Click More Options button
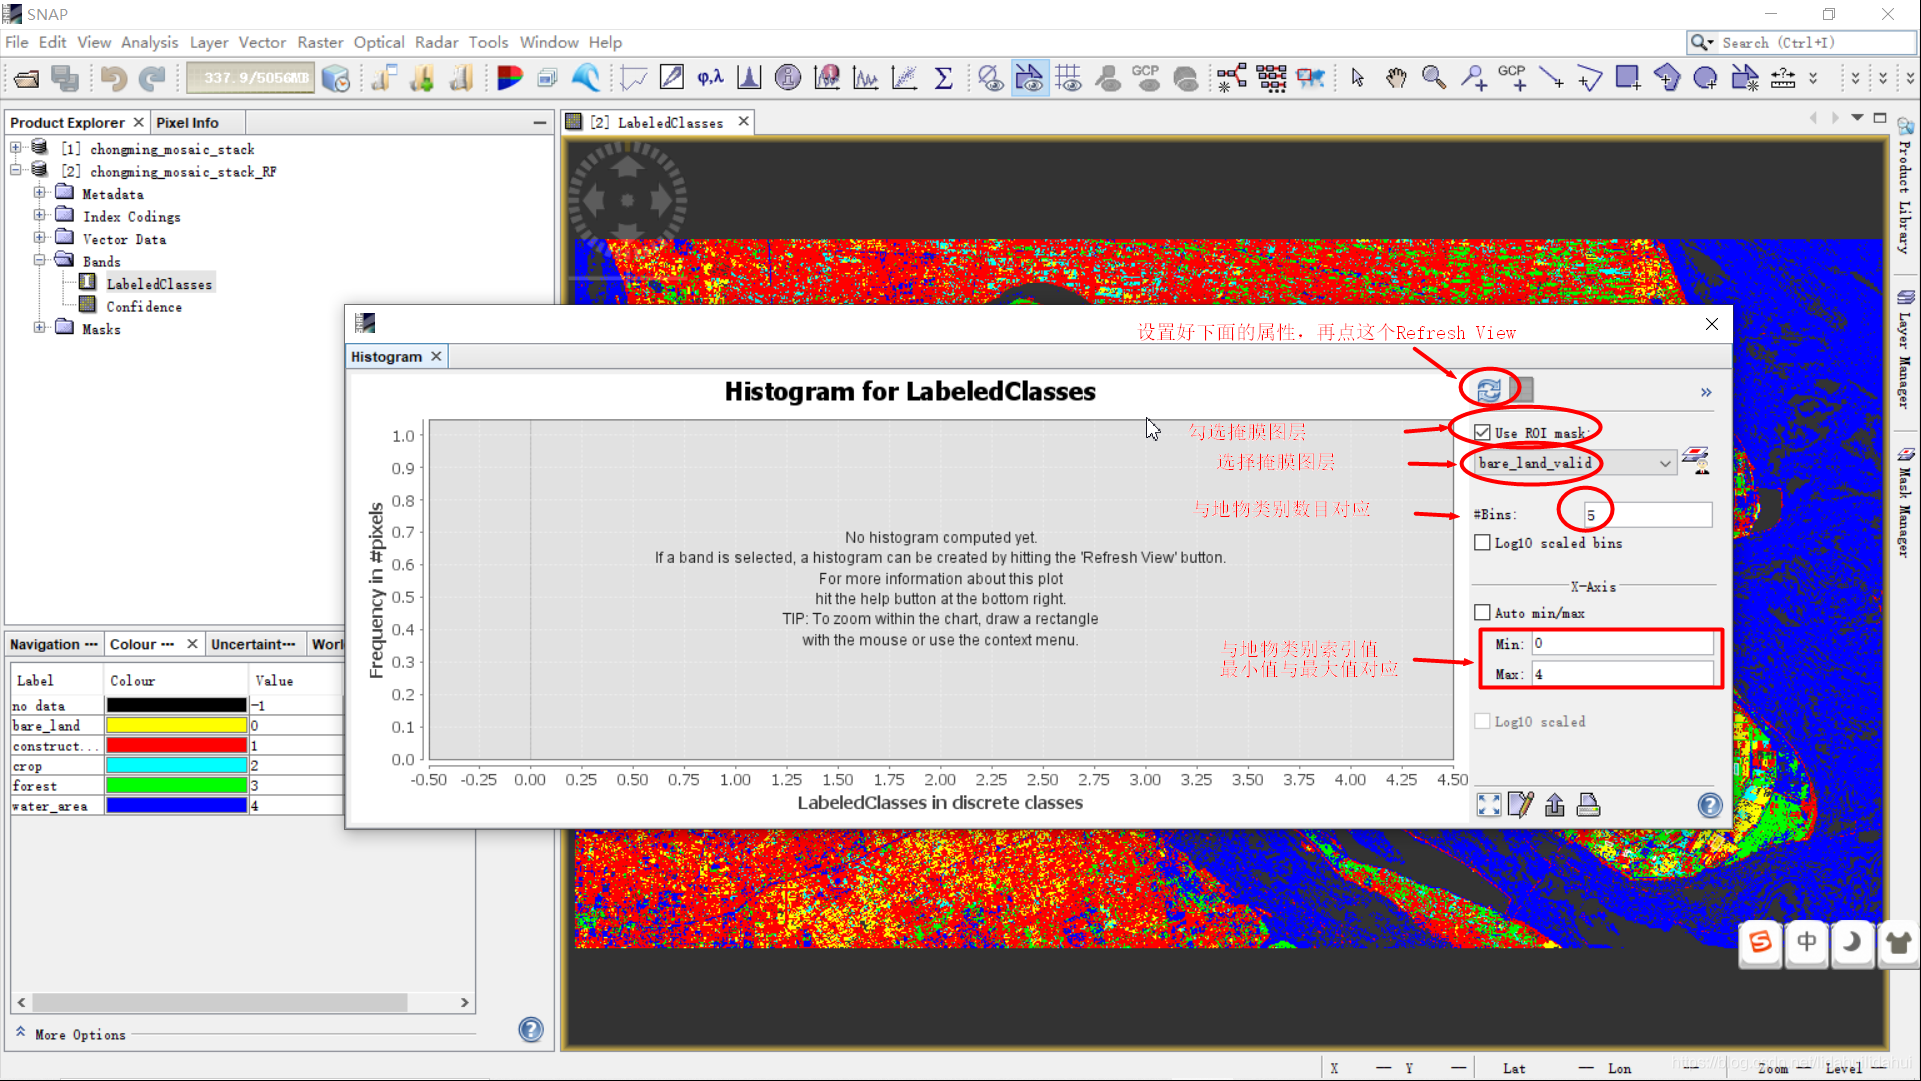The image size is (1921, 1081). (x=78, y=1035)
